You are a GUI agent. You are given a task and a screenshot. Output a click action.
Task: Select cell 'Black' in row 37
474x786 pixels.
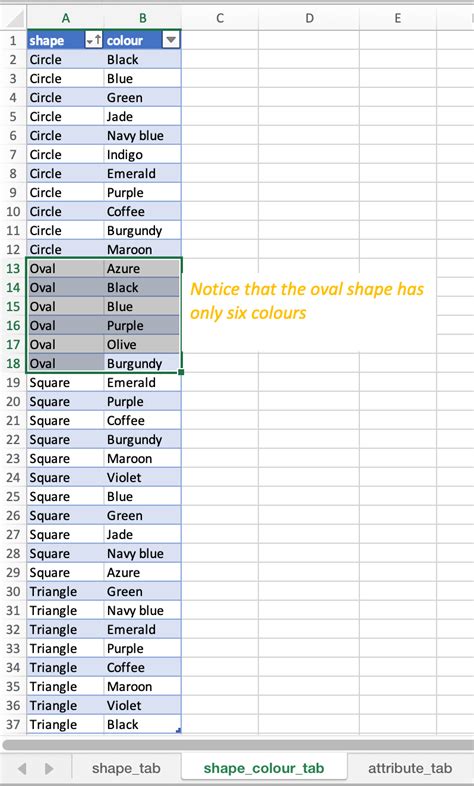143,724
